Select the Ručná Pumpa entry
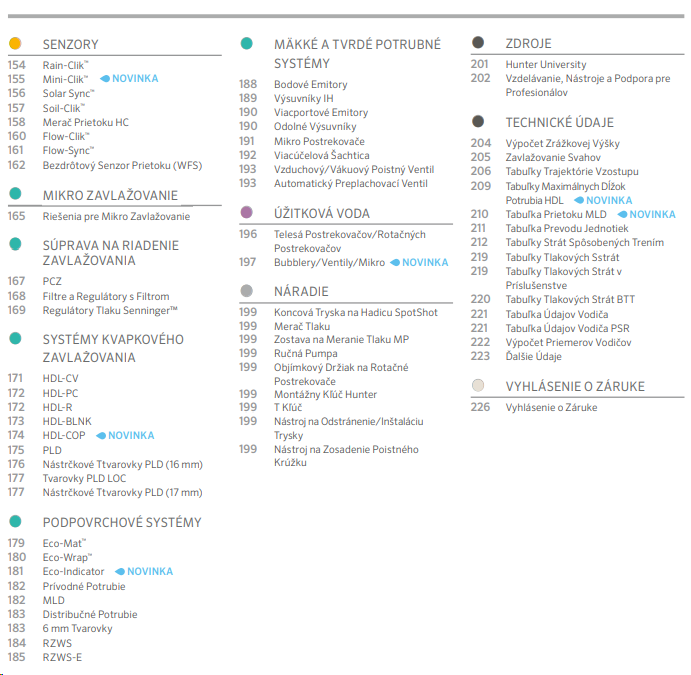This screenshot has width=691, height=675. (x=305, y=354)
